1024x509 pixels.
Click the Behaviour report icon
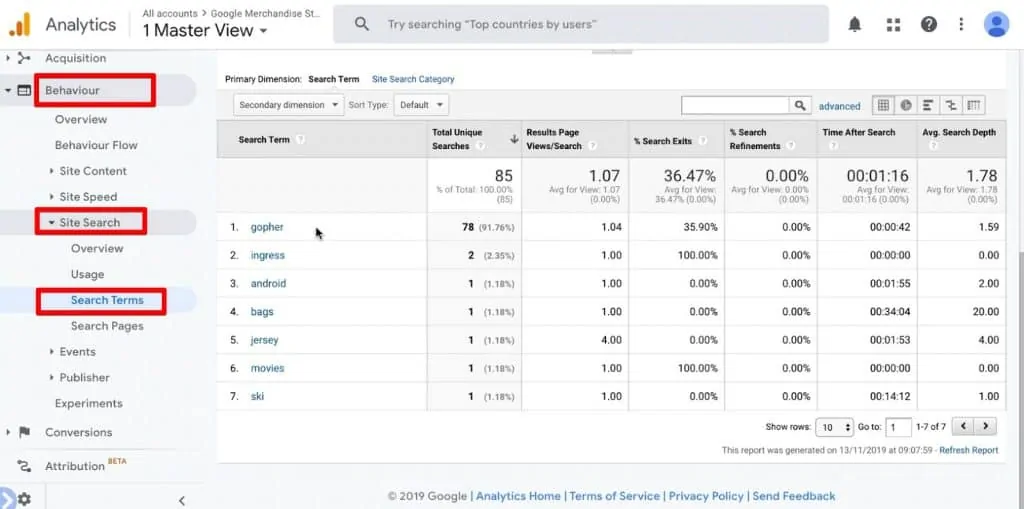24,90
